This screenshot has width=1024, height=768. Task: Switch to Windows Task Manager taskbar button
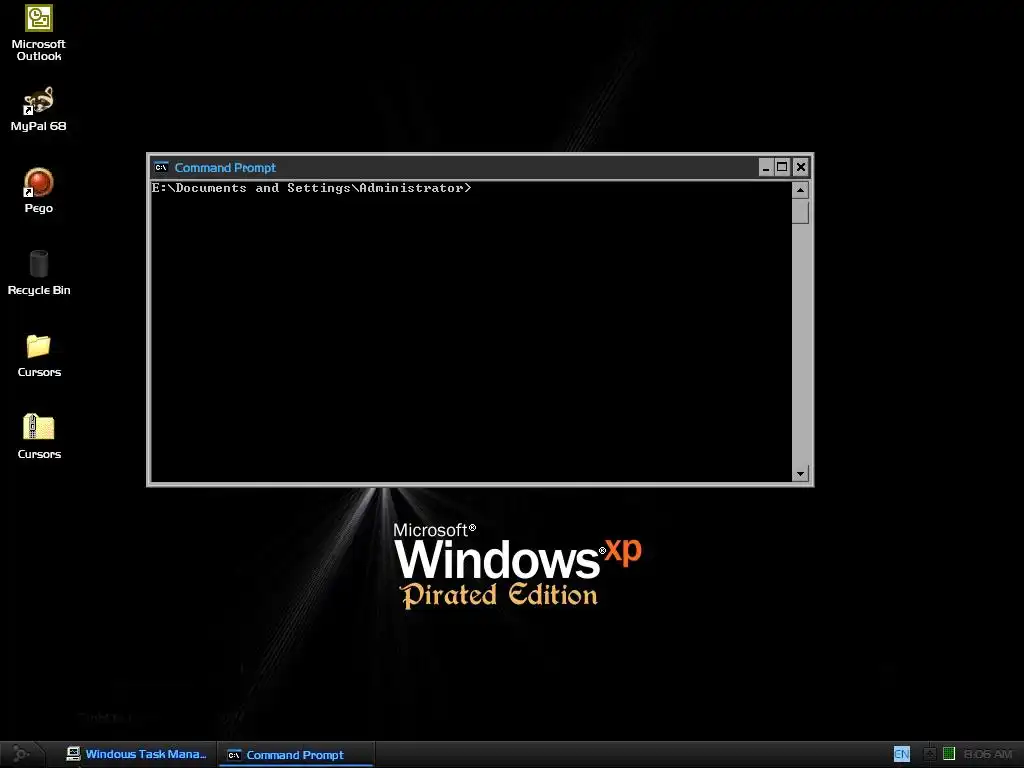tap(136, 754)
